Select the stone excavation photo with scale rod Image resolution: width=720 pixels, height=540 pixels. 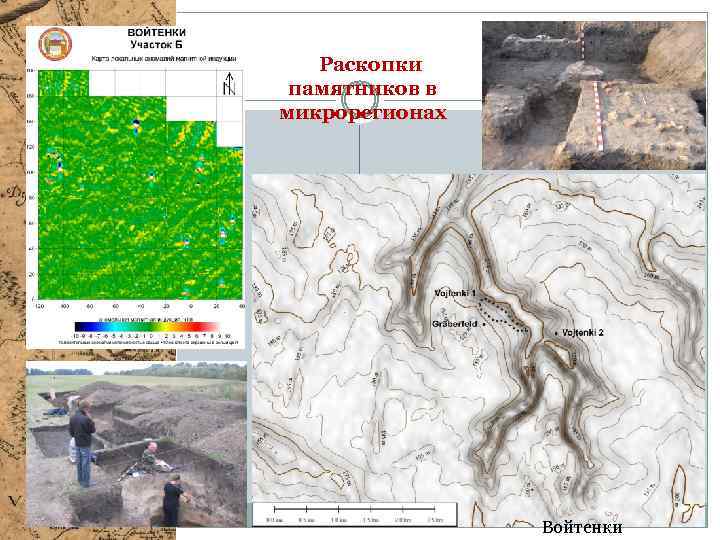pyautogui.click(x=594, y=96)
